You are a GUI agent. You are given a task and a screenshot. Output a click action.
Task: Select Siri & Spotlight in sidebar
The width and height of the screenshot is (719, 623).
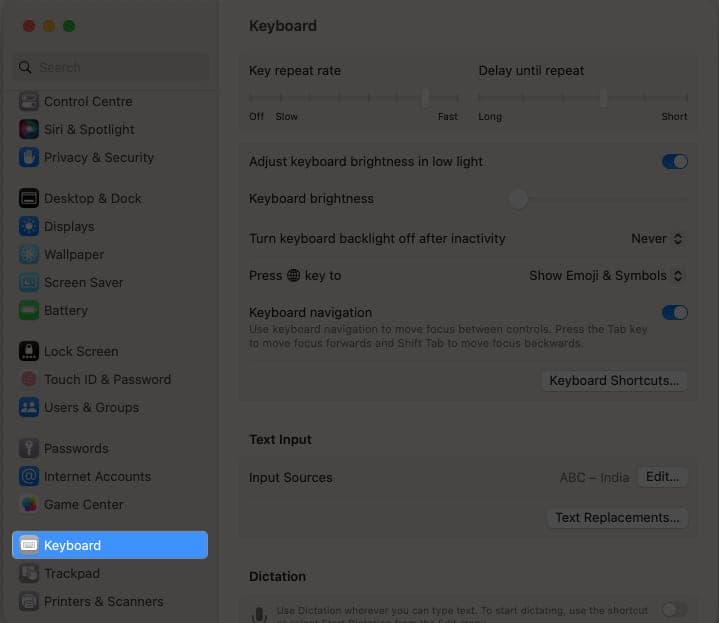[x=110, y=129]
